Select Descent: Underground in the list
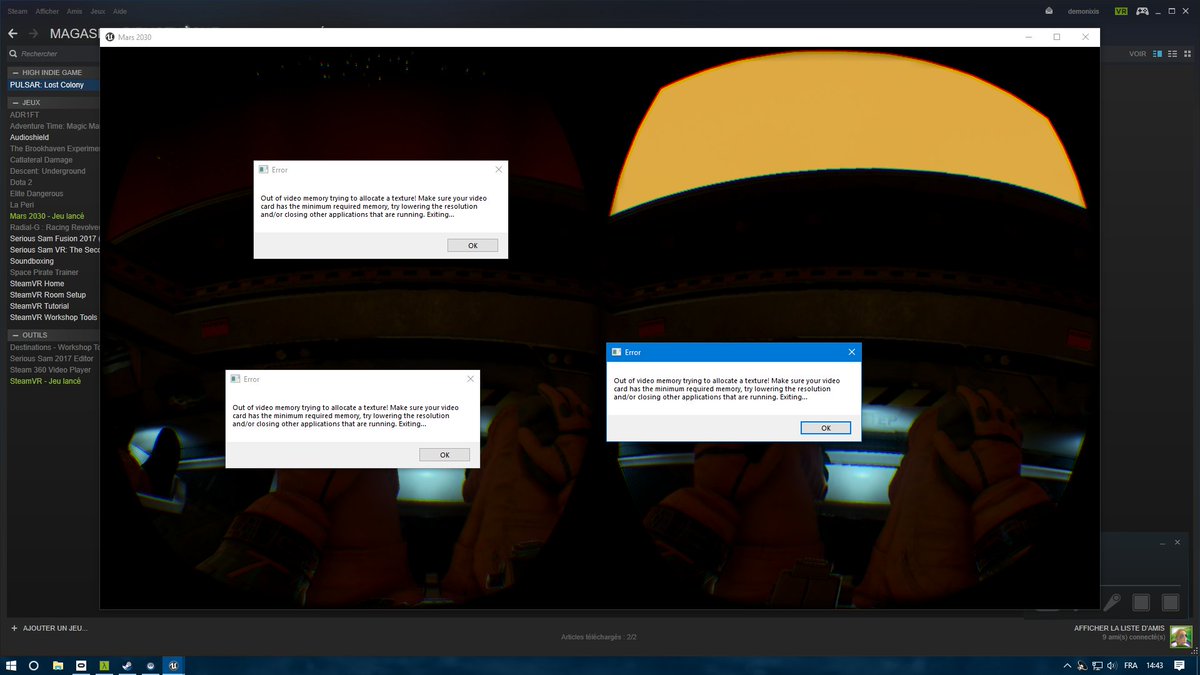This screenshot has width=1200, height=675. tap(48, 171)
